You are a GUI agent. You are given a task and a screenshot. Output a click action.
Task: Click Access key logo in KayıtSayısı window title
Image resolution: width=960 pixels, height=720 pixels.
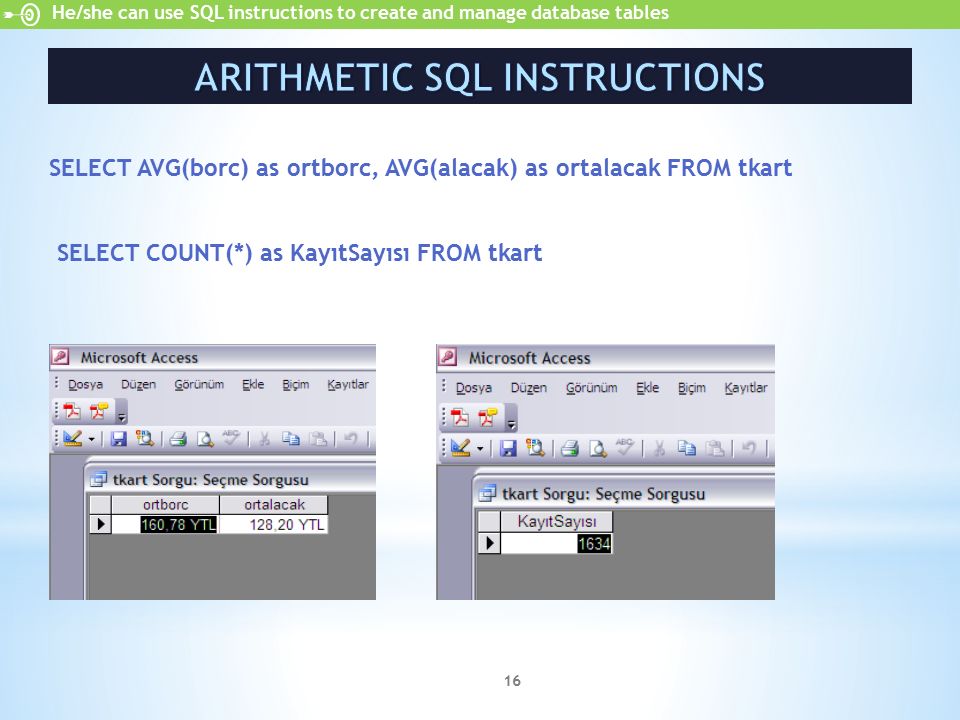[448, 356]
